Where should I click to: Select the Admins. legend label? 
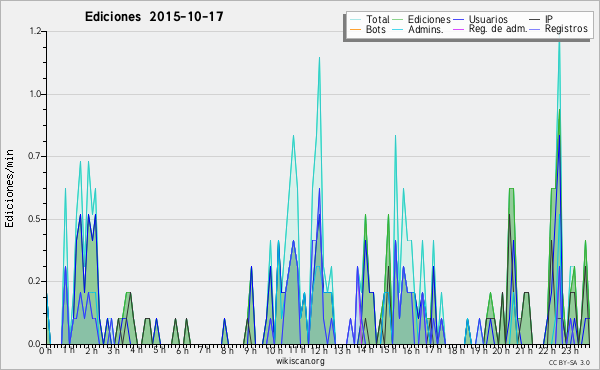tap(426, 29)
